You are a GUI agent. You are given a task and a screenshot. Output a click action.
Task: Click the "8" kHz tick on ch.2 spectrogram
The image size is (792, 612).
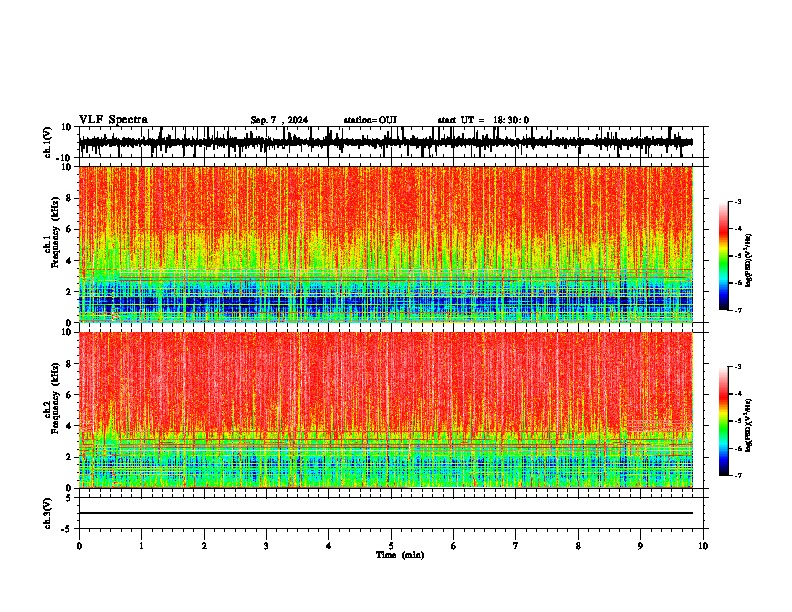point(70,364)
